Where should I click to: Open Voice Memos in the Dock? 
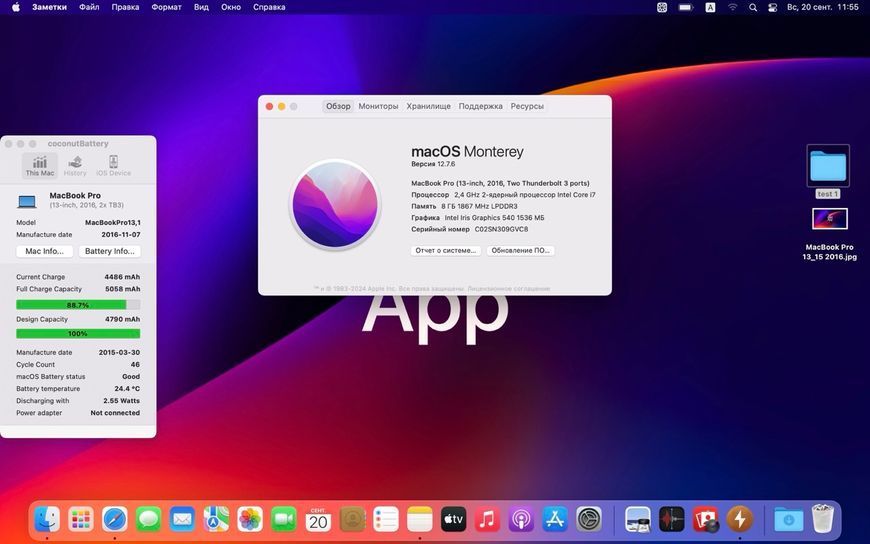point(671,520)
